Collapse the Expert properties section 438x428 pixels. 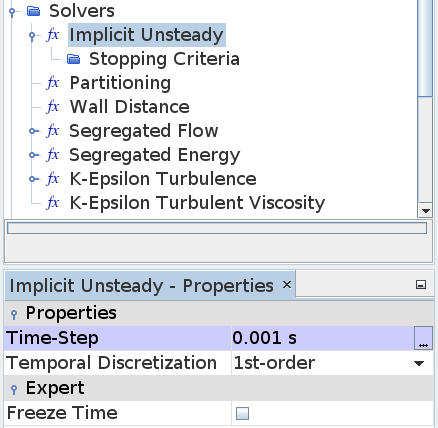[14, 389]
